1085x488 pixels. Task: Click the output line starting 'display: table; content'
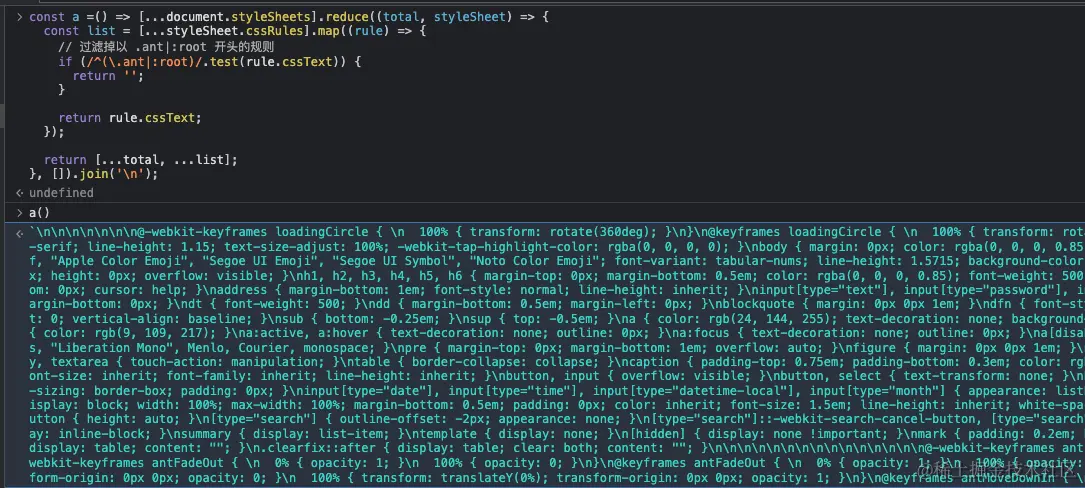coord(557,448)
